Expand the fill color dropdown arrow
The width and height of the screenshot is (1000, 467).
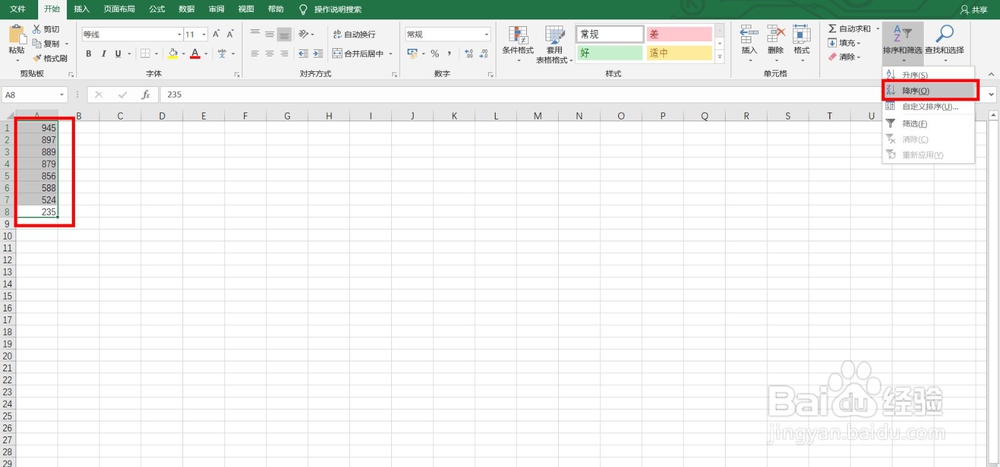point(182,54)
